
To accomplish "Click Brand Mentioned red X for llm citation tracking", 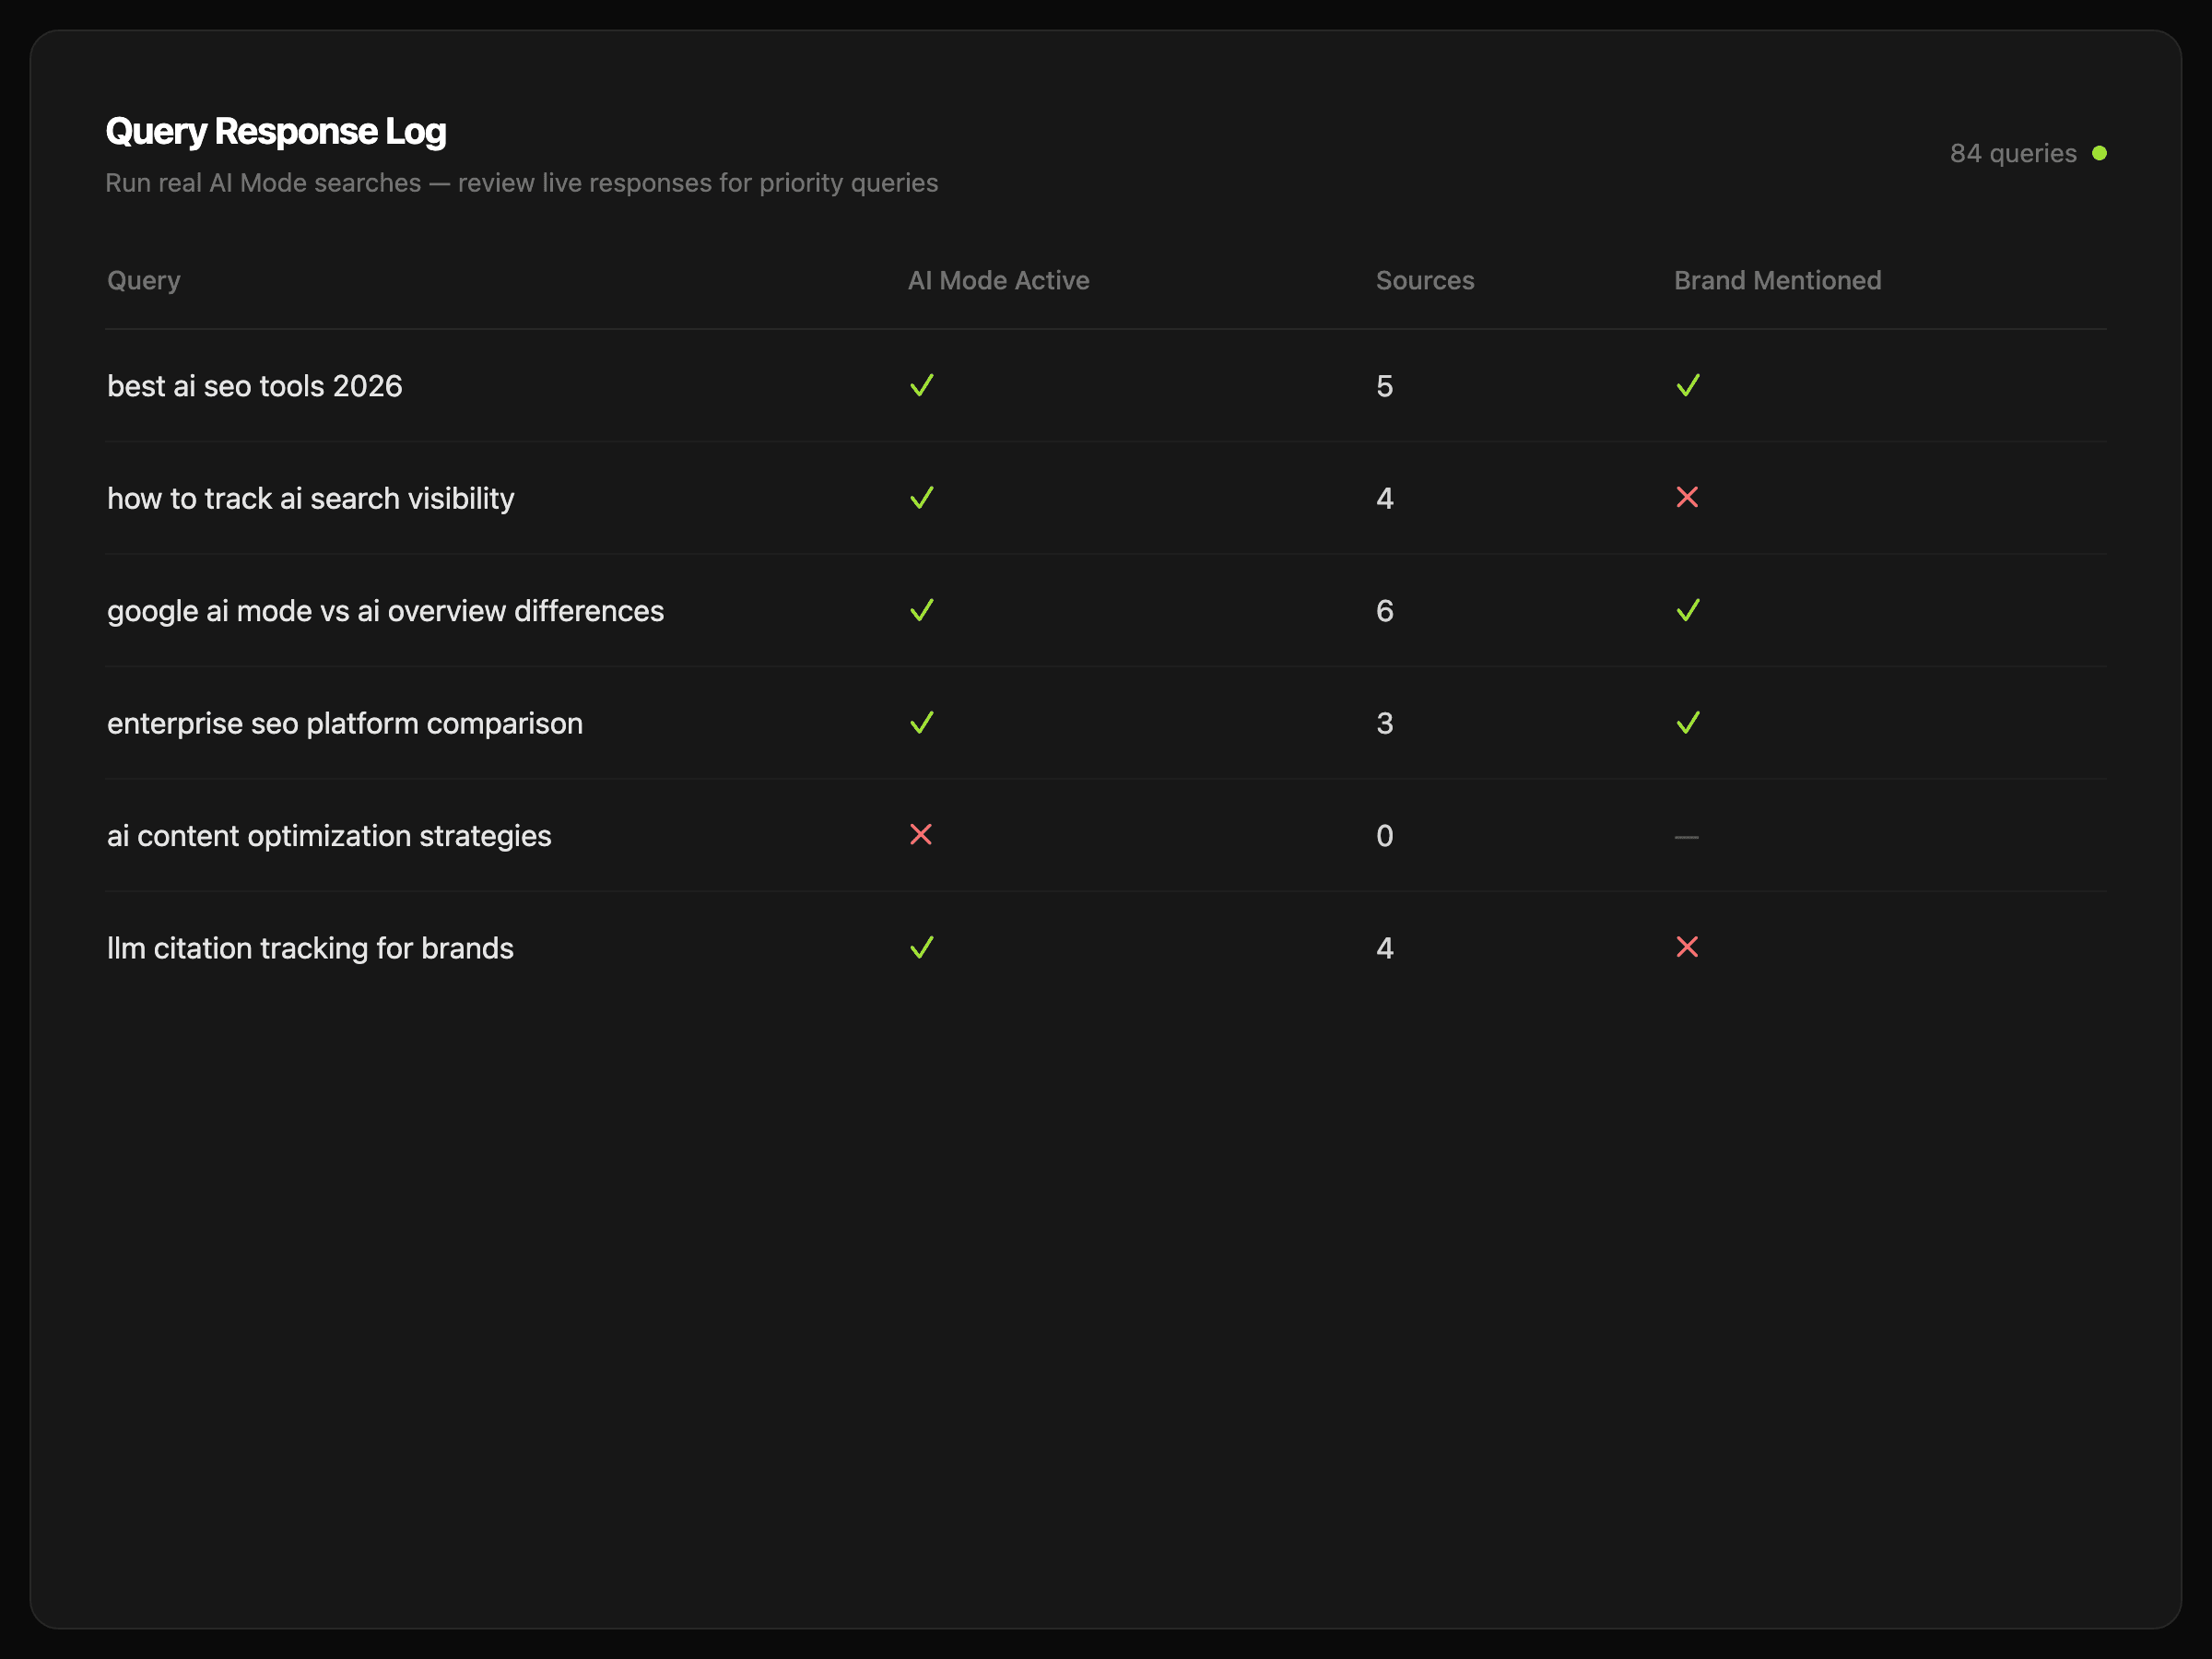I will [x=1687, y=947].
